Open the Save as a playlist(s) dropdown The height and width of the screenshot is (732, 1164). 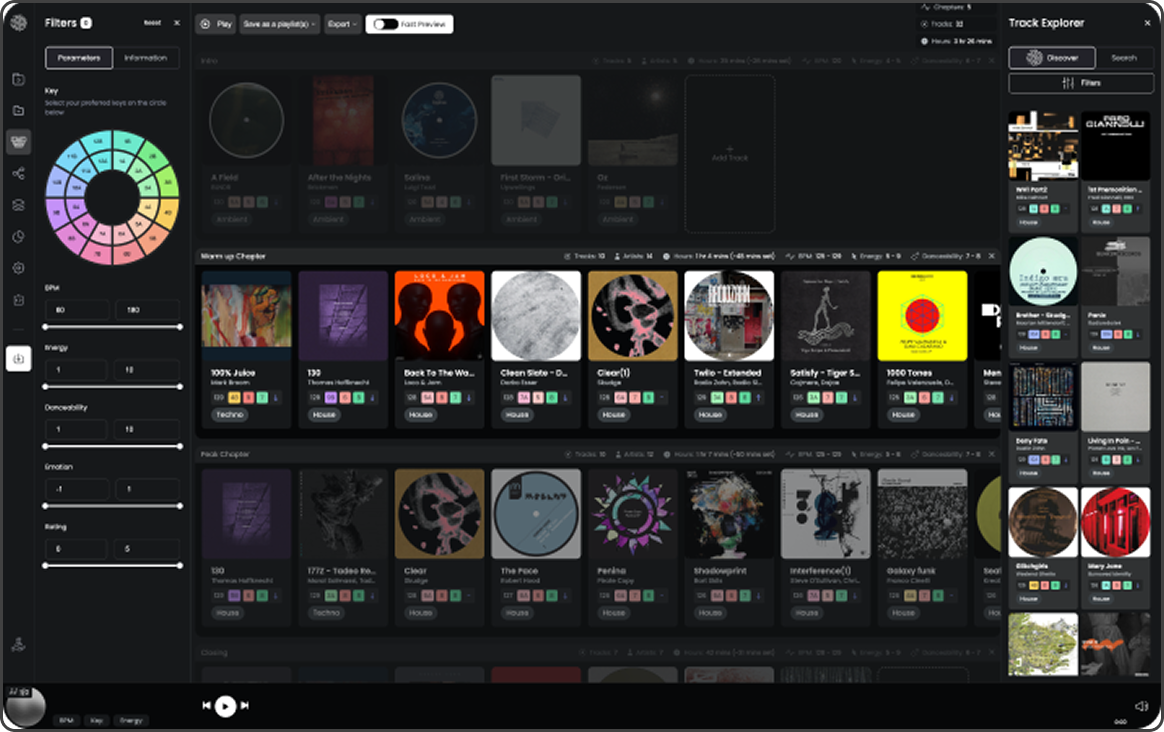279,24
